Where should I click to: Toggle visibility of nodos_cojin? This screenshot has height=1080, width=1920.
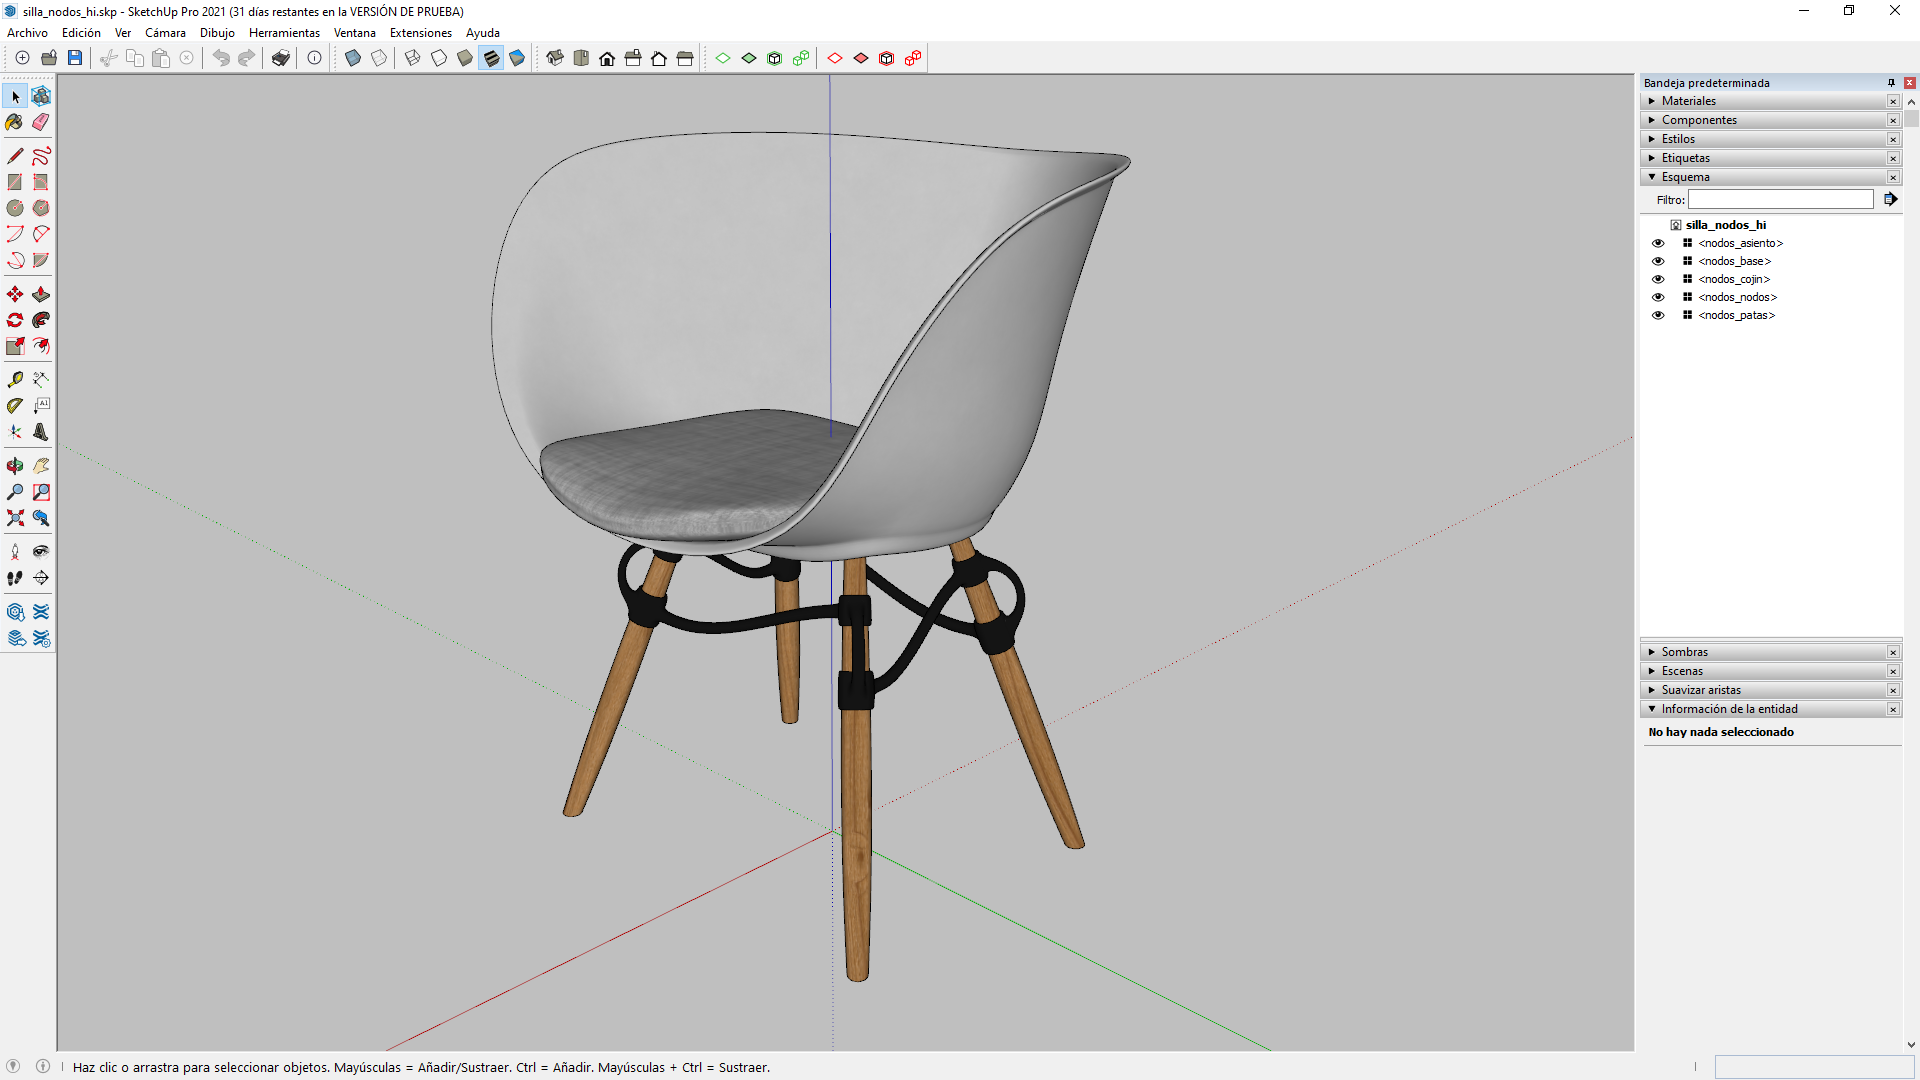(x=1658, y=279)
